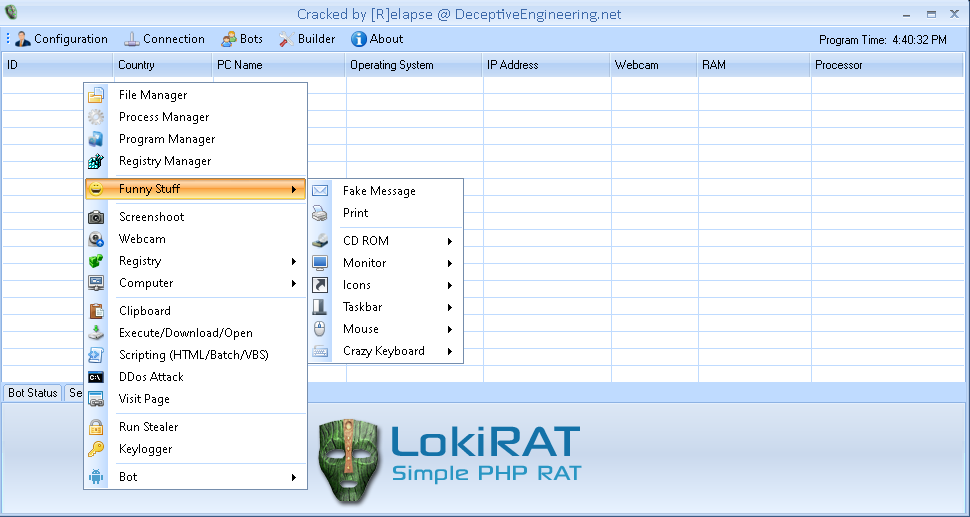Open the Connection menu
This screenshot has height=517, width=970.
pos(164,39)
